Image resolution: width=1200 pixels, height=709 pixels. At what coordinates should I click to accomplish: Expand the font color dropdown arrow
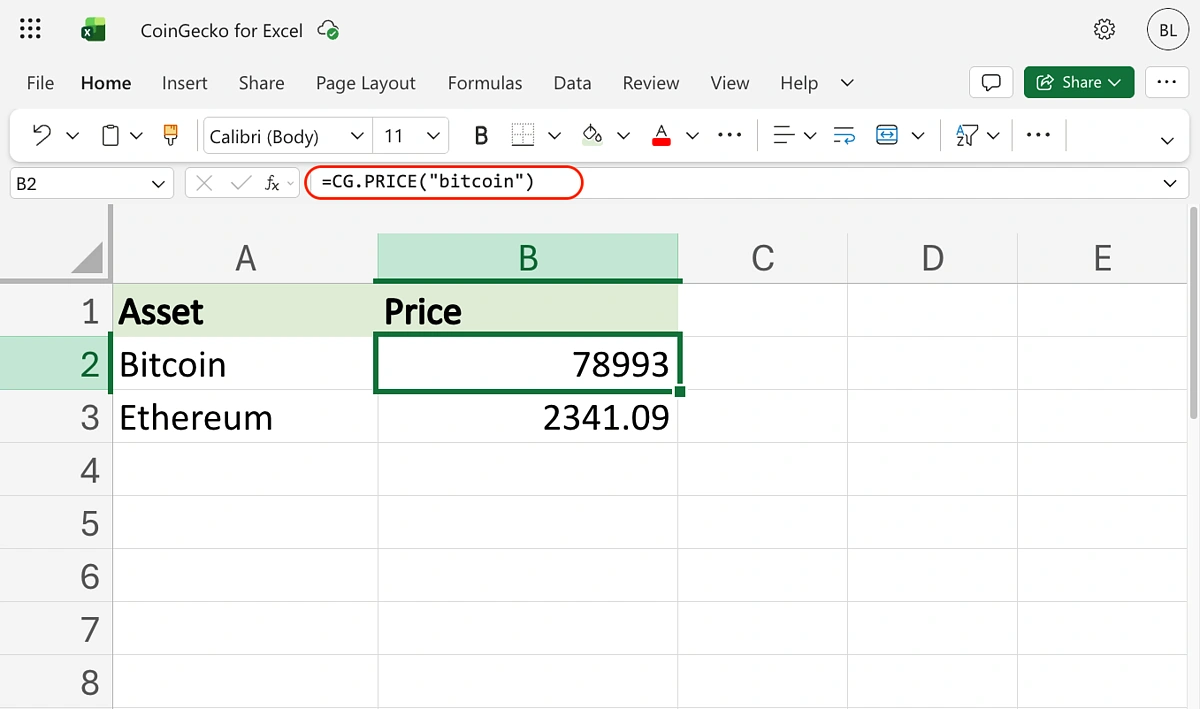click(x=692, y=135)
